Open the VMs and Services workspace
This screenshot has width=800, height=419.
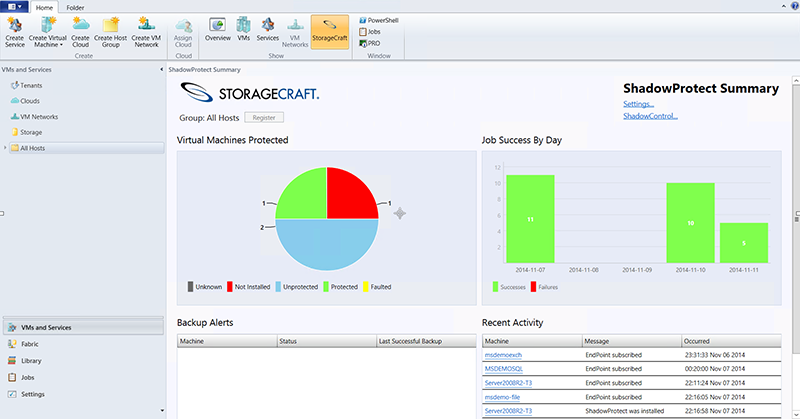pos(83,327)
